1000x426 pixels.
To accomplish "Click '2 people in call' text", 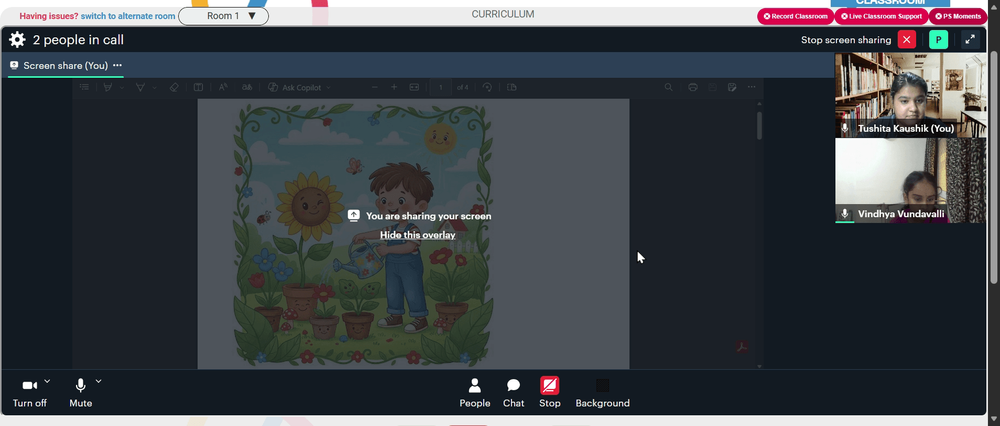I will pos(78,40).
